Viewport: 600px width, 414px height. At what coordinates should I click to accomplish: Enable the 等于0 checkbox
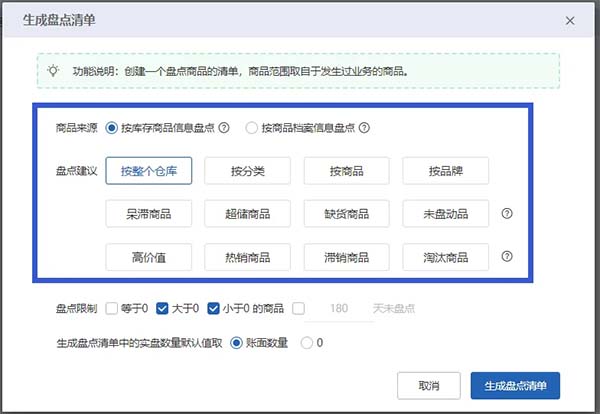click(x=112, y=308)
